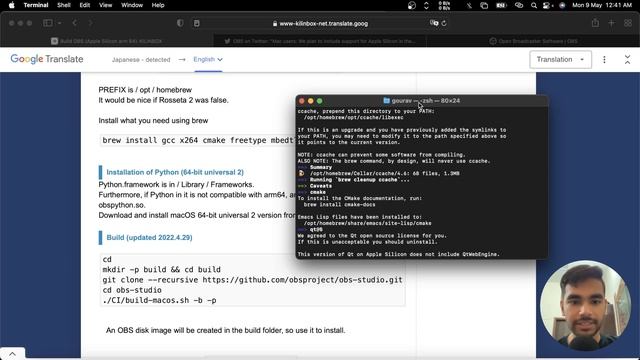
Task: Click Build (updated 2022.4.29) heading
Action: pos(149,238)
